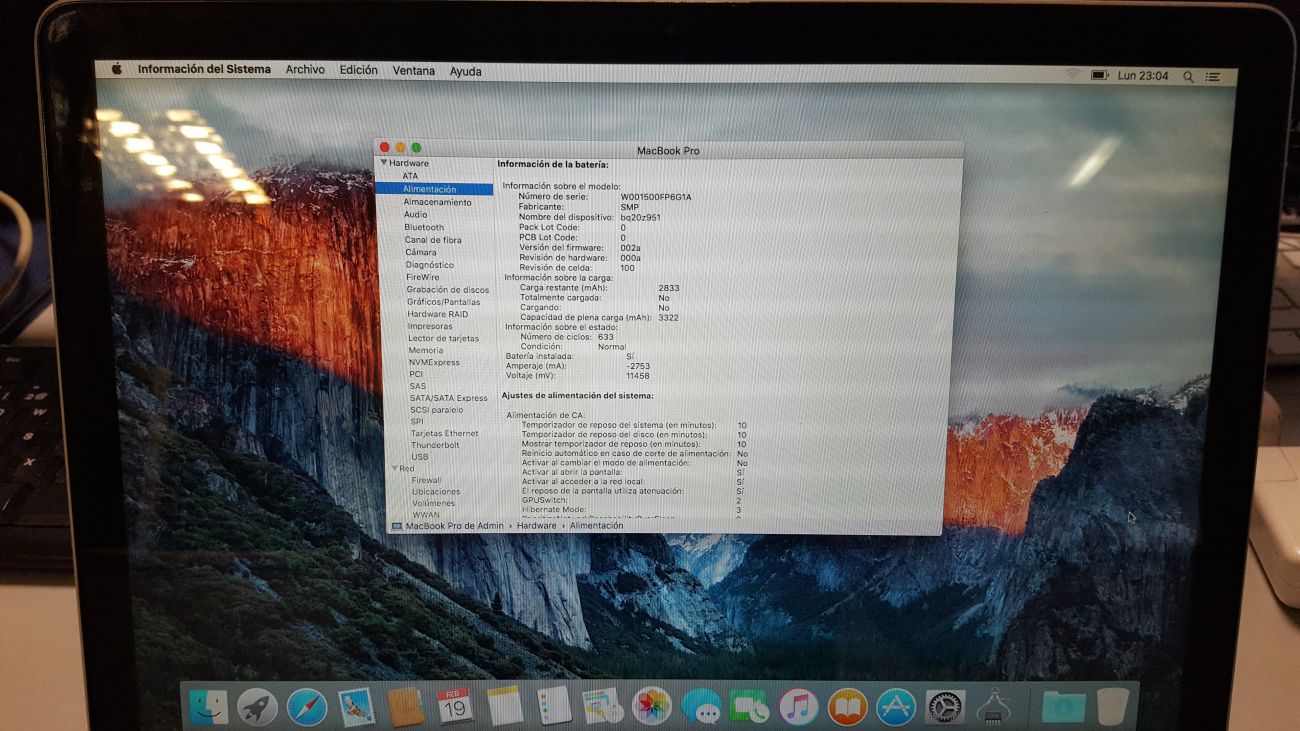Screen dimensions: 1300x731
Task: Collapse the Red section triangle
Action: pyautogui.click(x=394, y=468)
